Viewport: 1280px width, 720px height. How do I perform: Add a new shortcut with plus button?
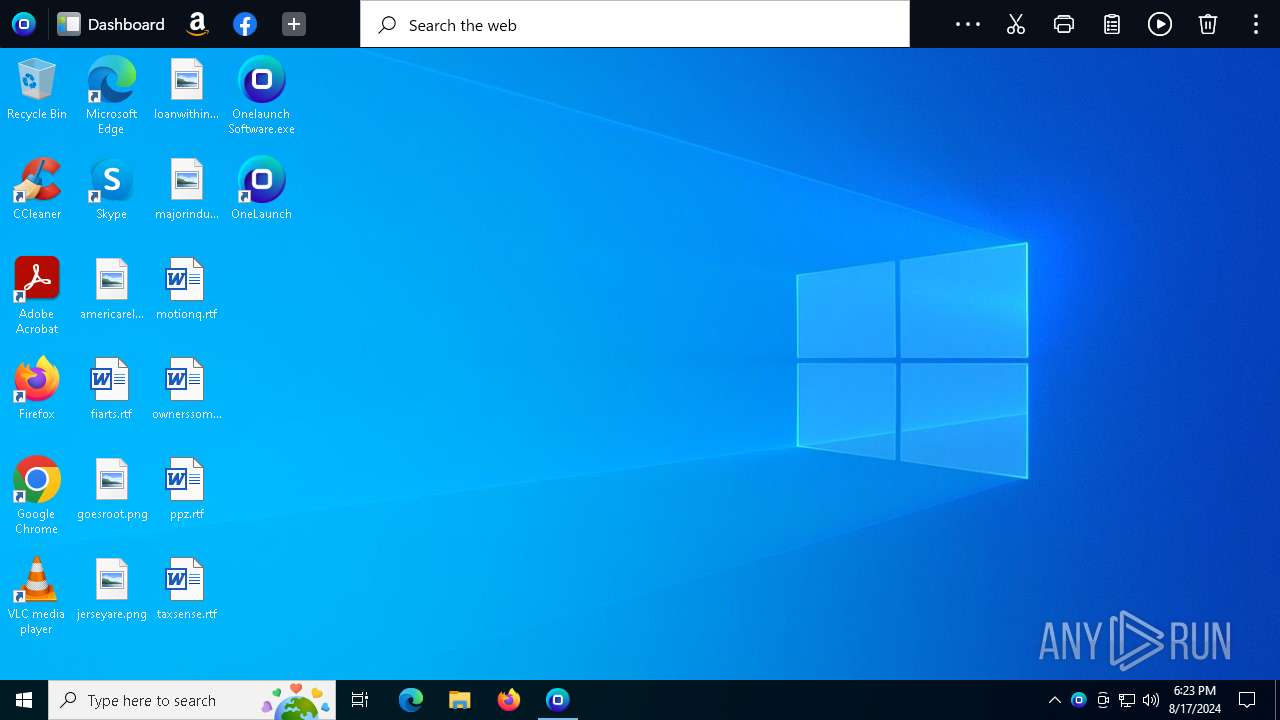pos(293,24)
